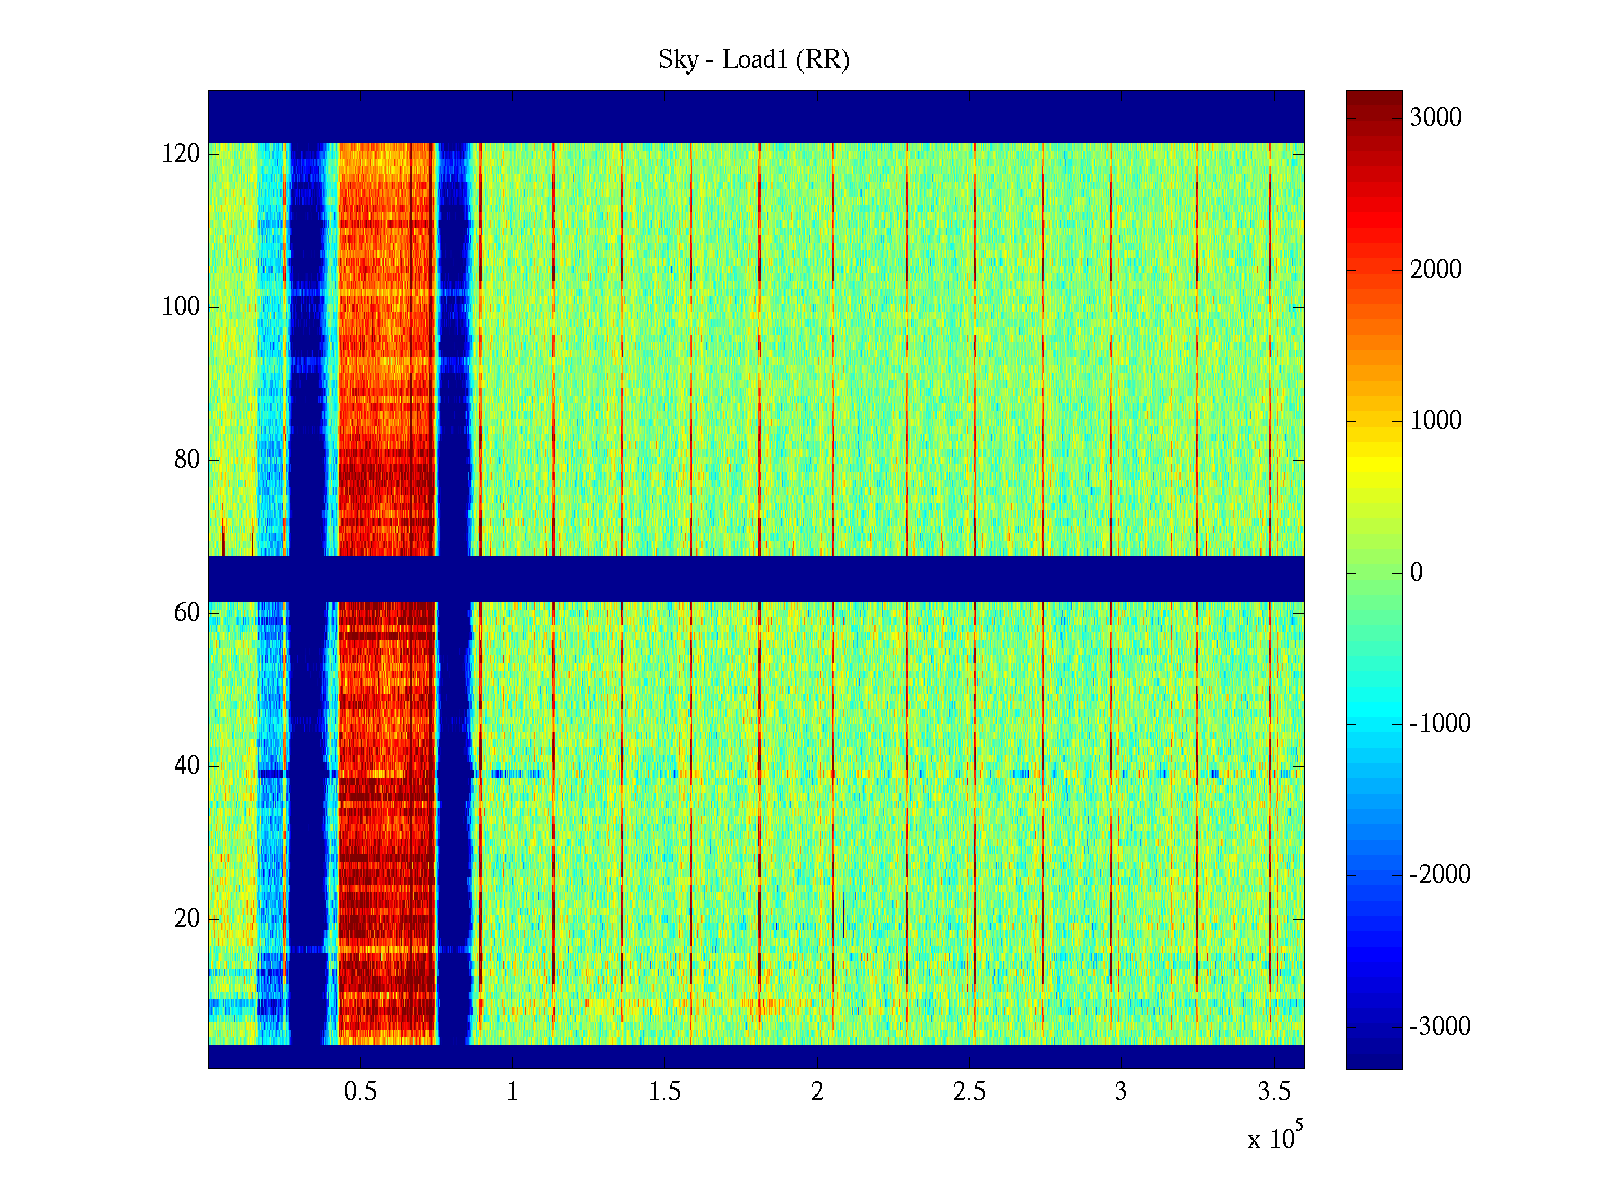
Task: Click the y-axis tick label '80'
Action: click(x=187, y=460)
